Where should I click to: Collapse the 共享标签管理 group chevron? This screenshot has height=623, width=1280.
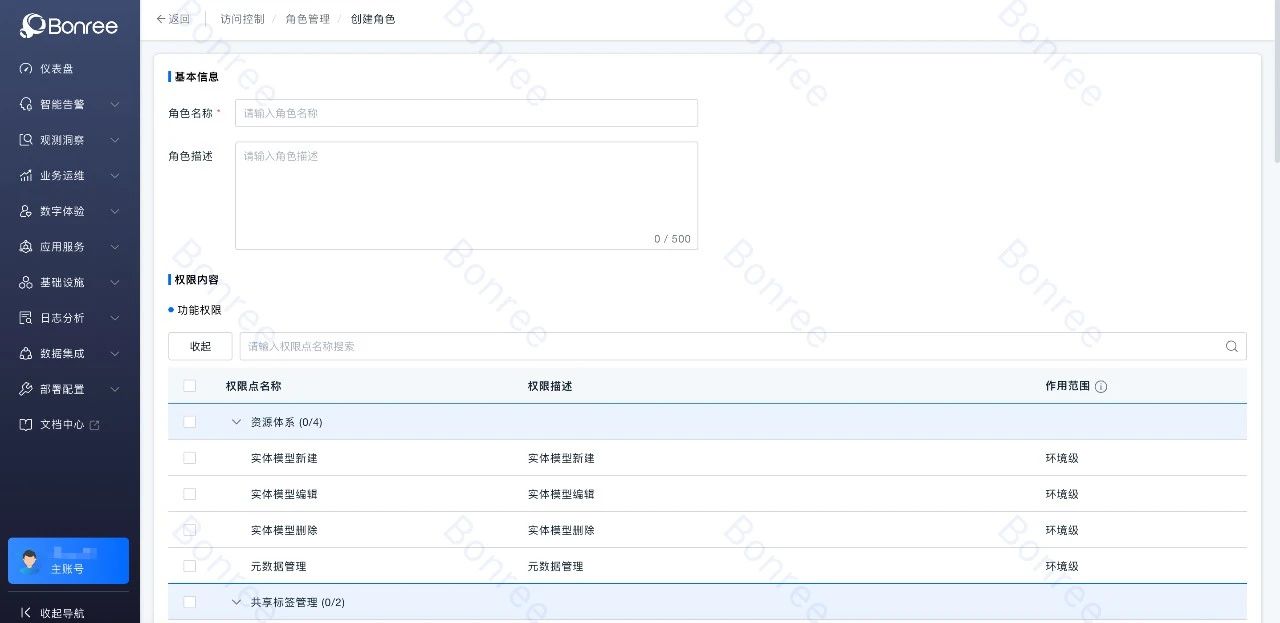coord(236,602)
